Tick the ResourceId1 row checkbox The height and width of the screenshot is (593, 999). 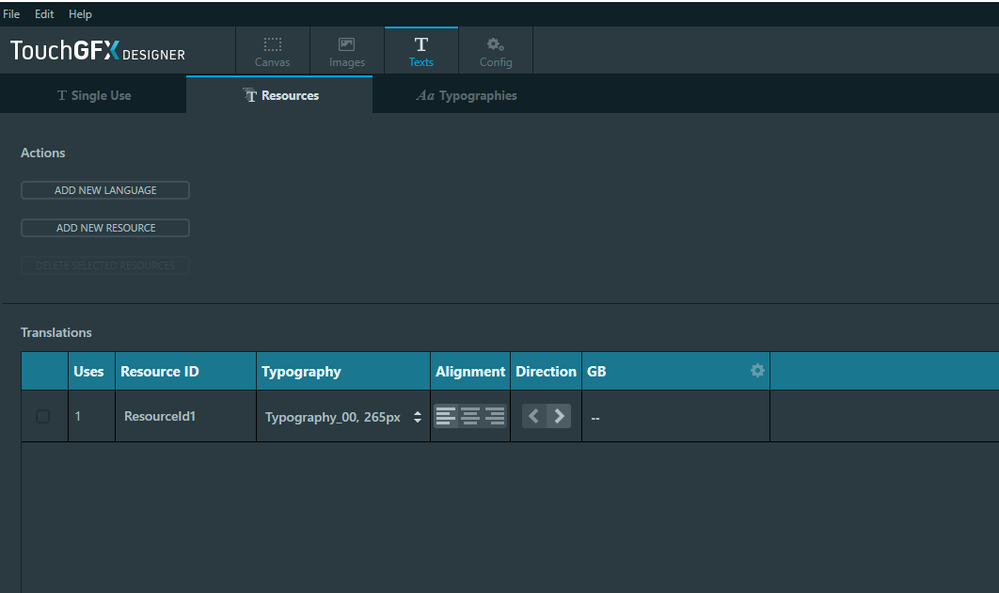point(43,416)
